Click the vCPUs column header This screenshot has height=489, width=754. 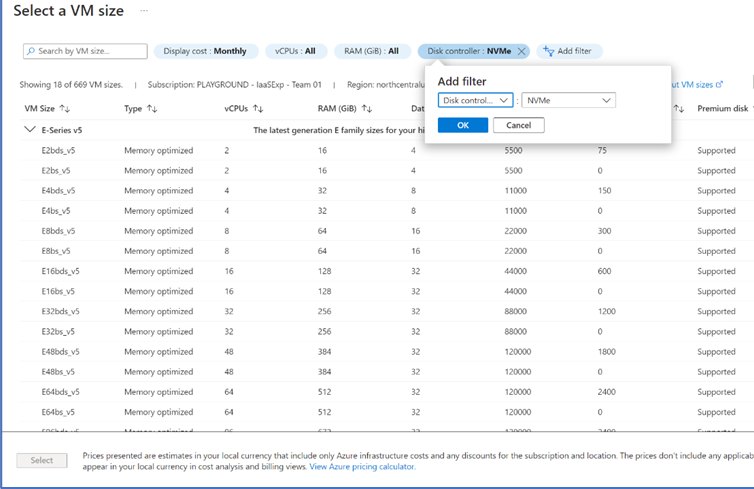point(236,109)
